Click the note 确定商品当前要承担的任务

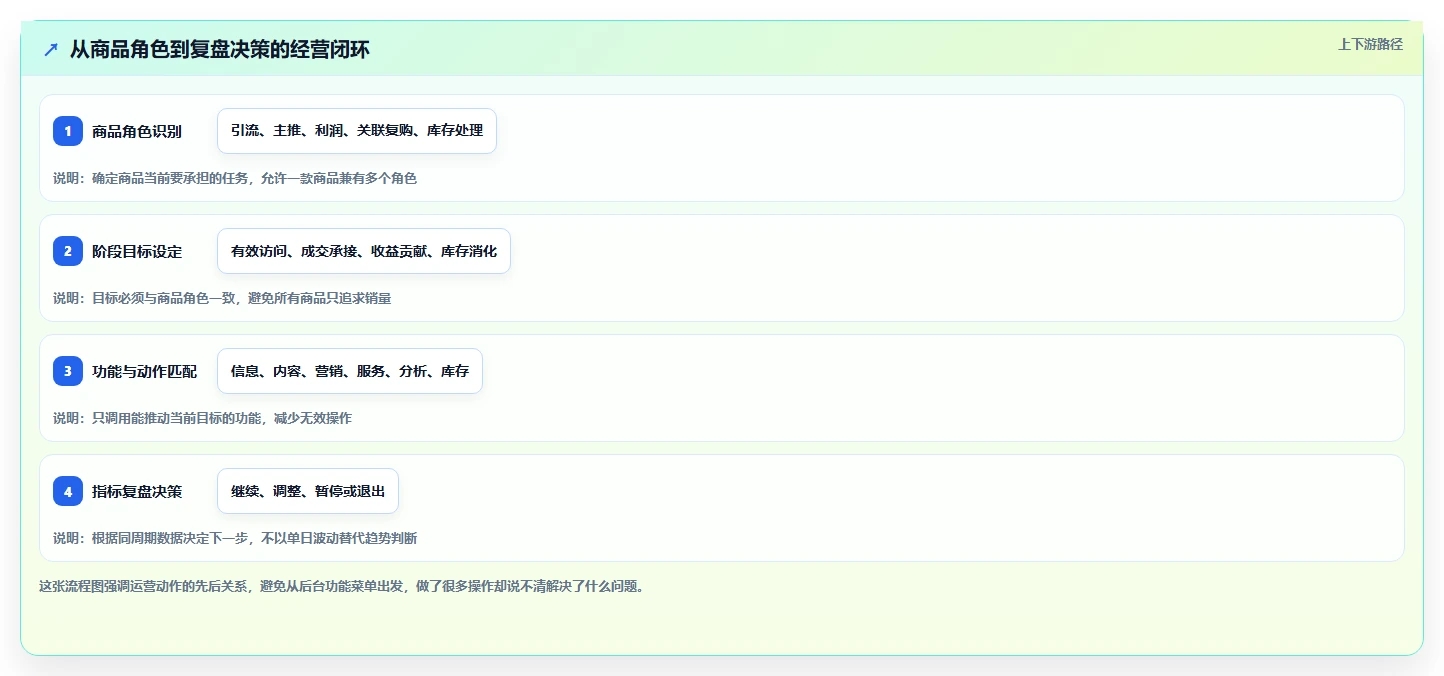coord(171,178)
